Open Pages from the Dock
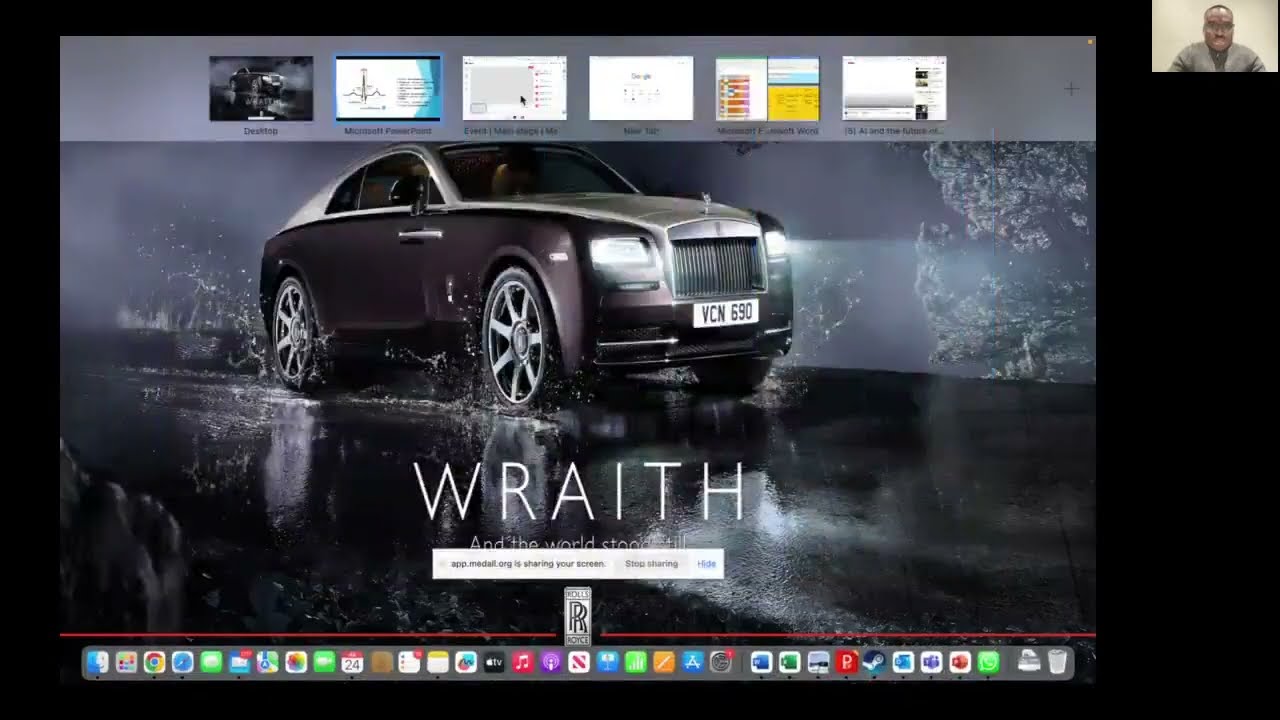Viewport: 1280px width, 720px height. [x=663, y=662]
